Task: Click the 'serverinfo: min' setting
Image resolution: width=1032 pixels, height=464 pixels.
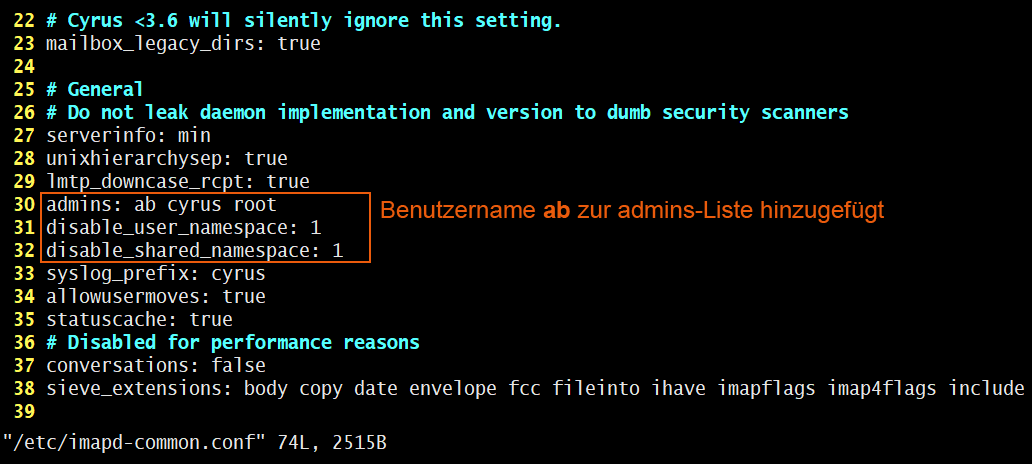Action: pos(128,135)
